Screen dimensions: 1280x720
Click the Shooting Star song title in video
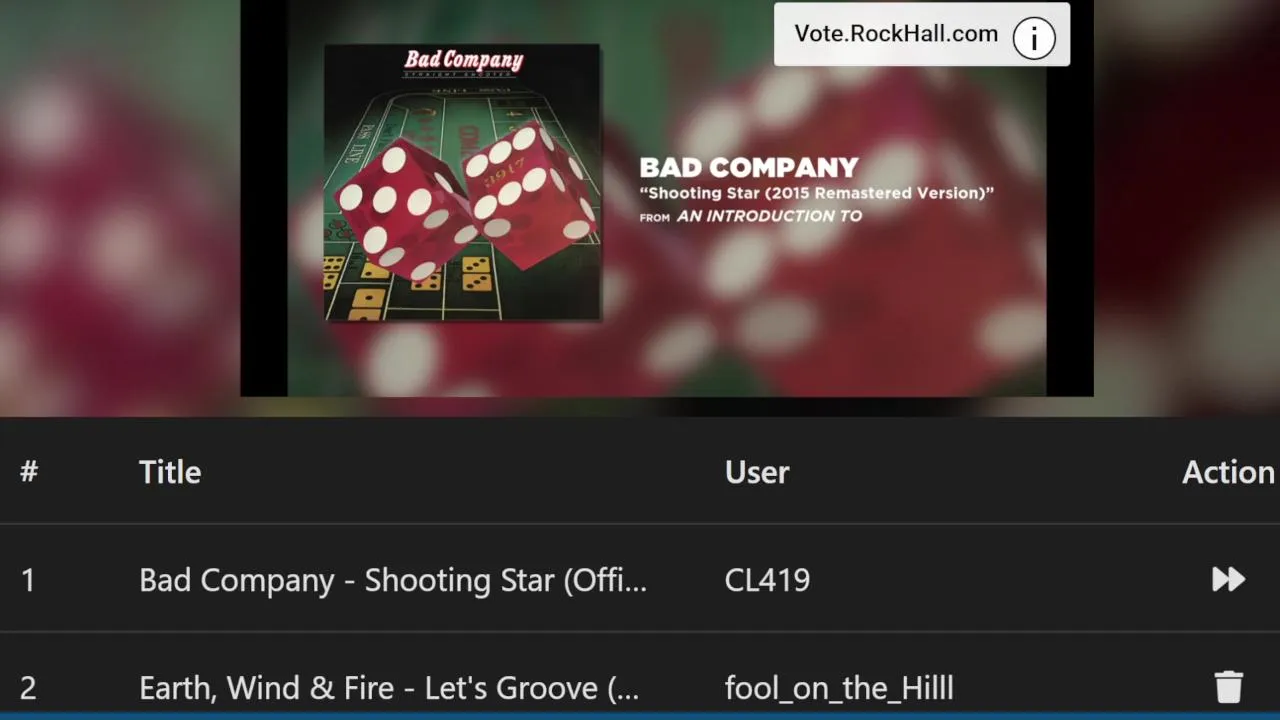coord(816,193)
